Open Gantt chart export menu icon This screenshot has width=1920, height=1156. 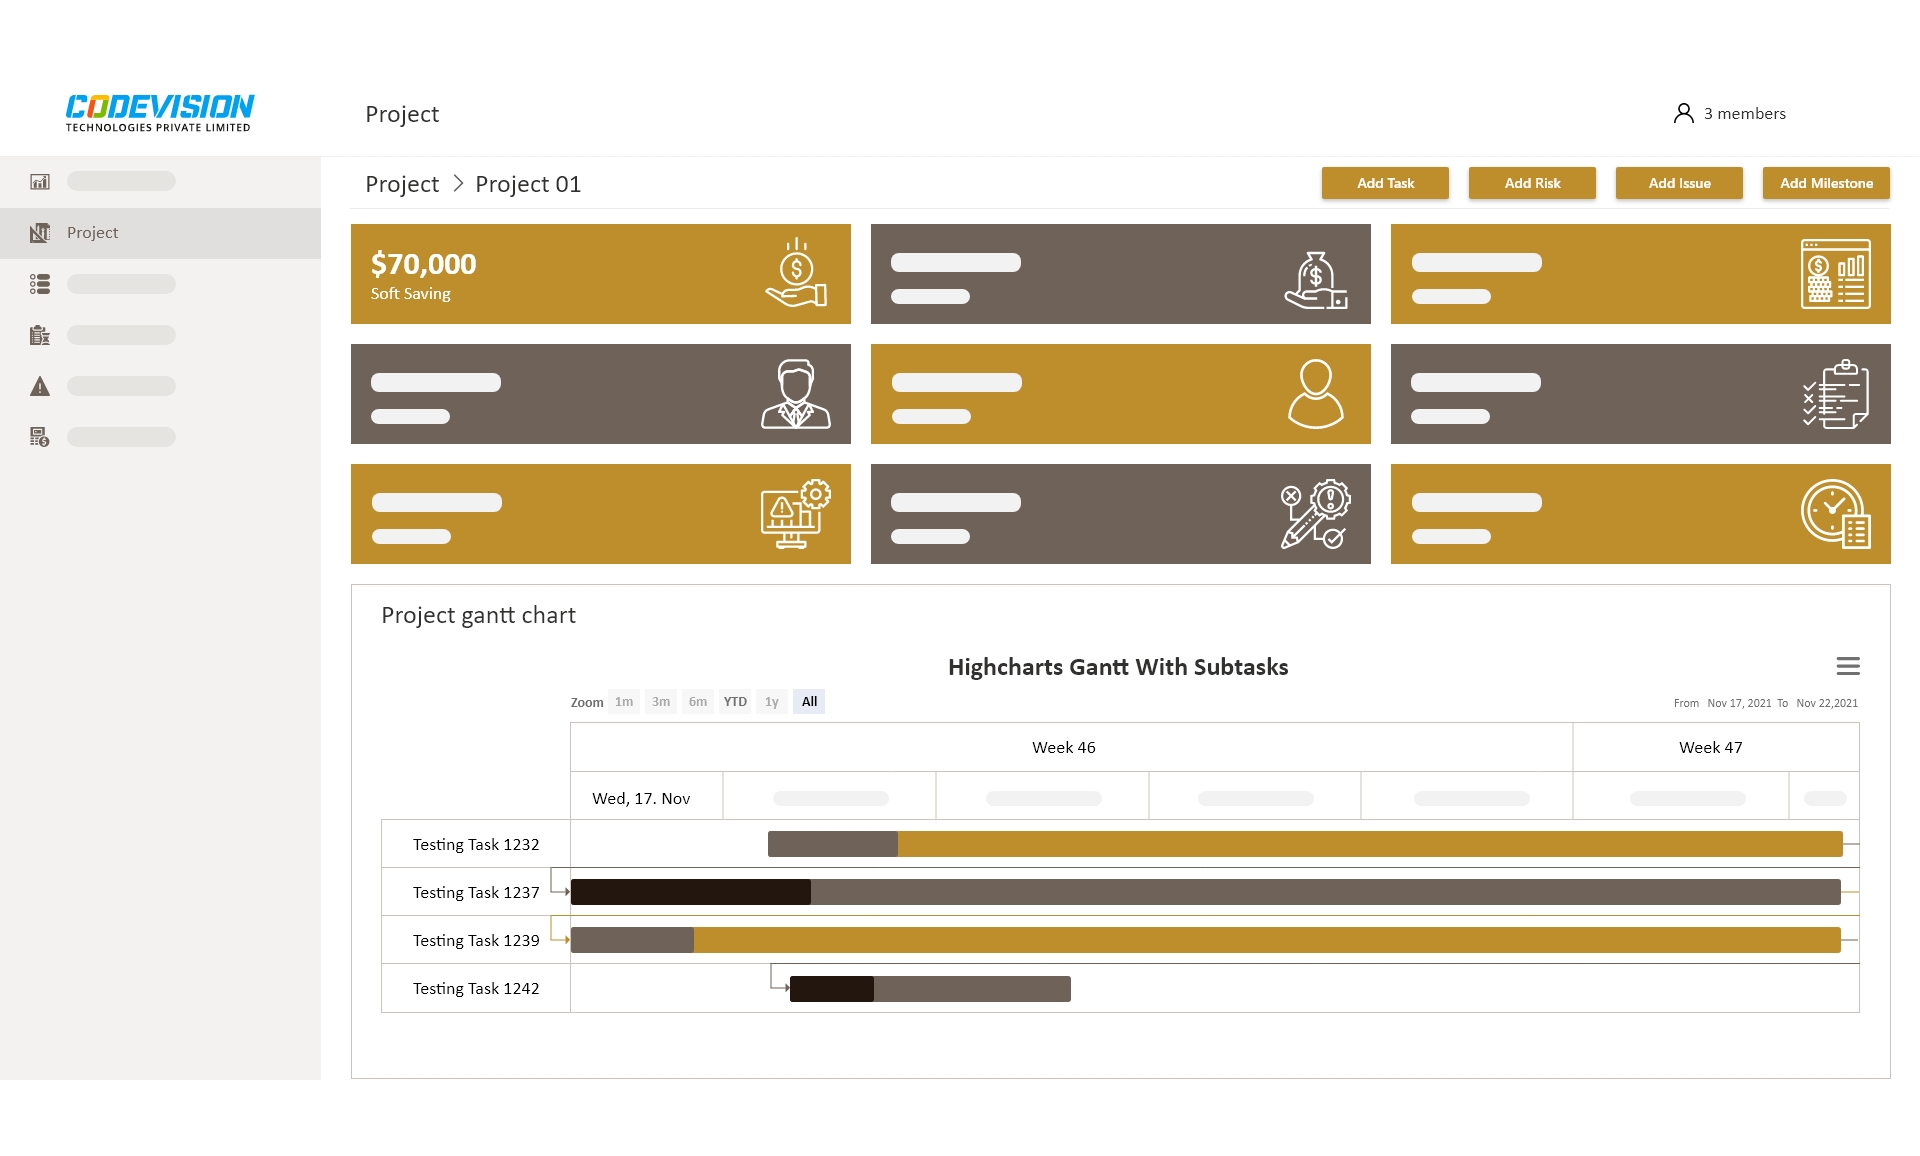(1850, 668)
